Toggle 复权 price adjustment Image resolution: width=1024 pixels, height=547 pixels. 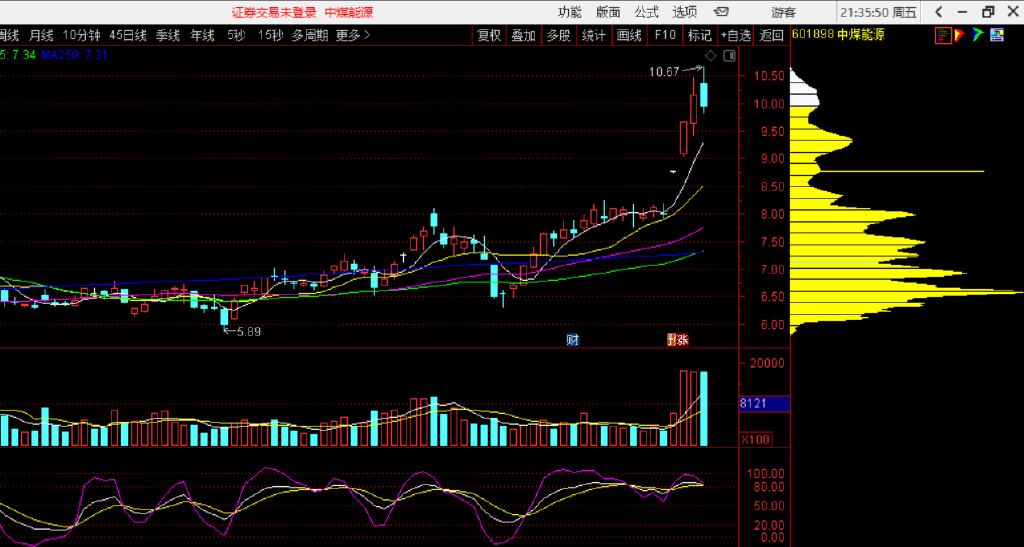489,35
